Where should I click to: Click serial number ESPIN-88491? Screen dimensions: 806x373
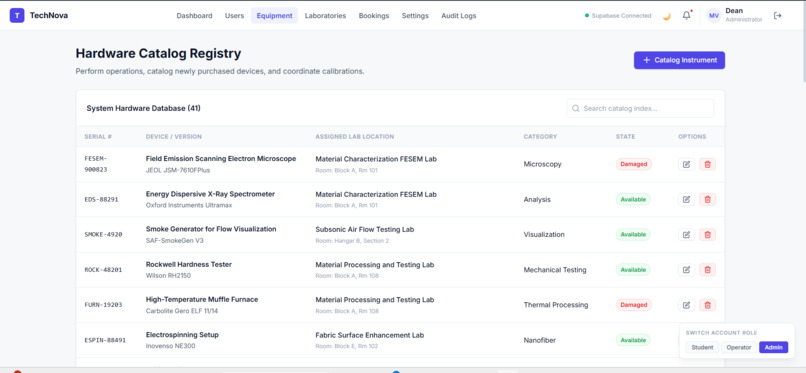click(105, 340)
